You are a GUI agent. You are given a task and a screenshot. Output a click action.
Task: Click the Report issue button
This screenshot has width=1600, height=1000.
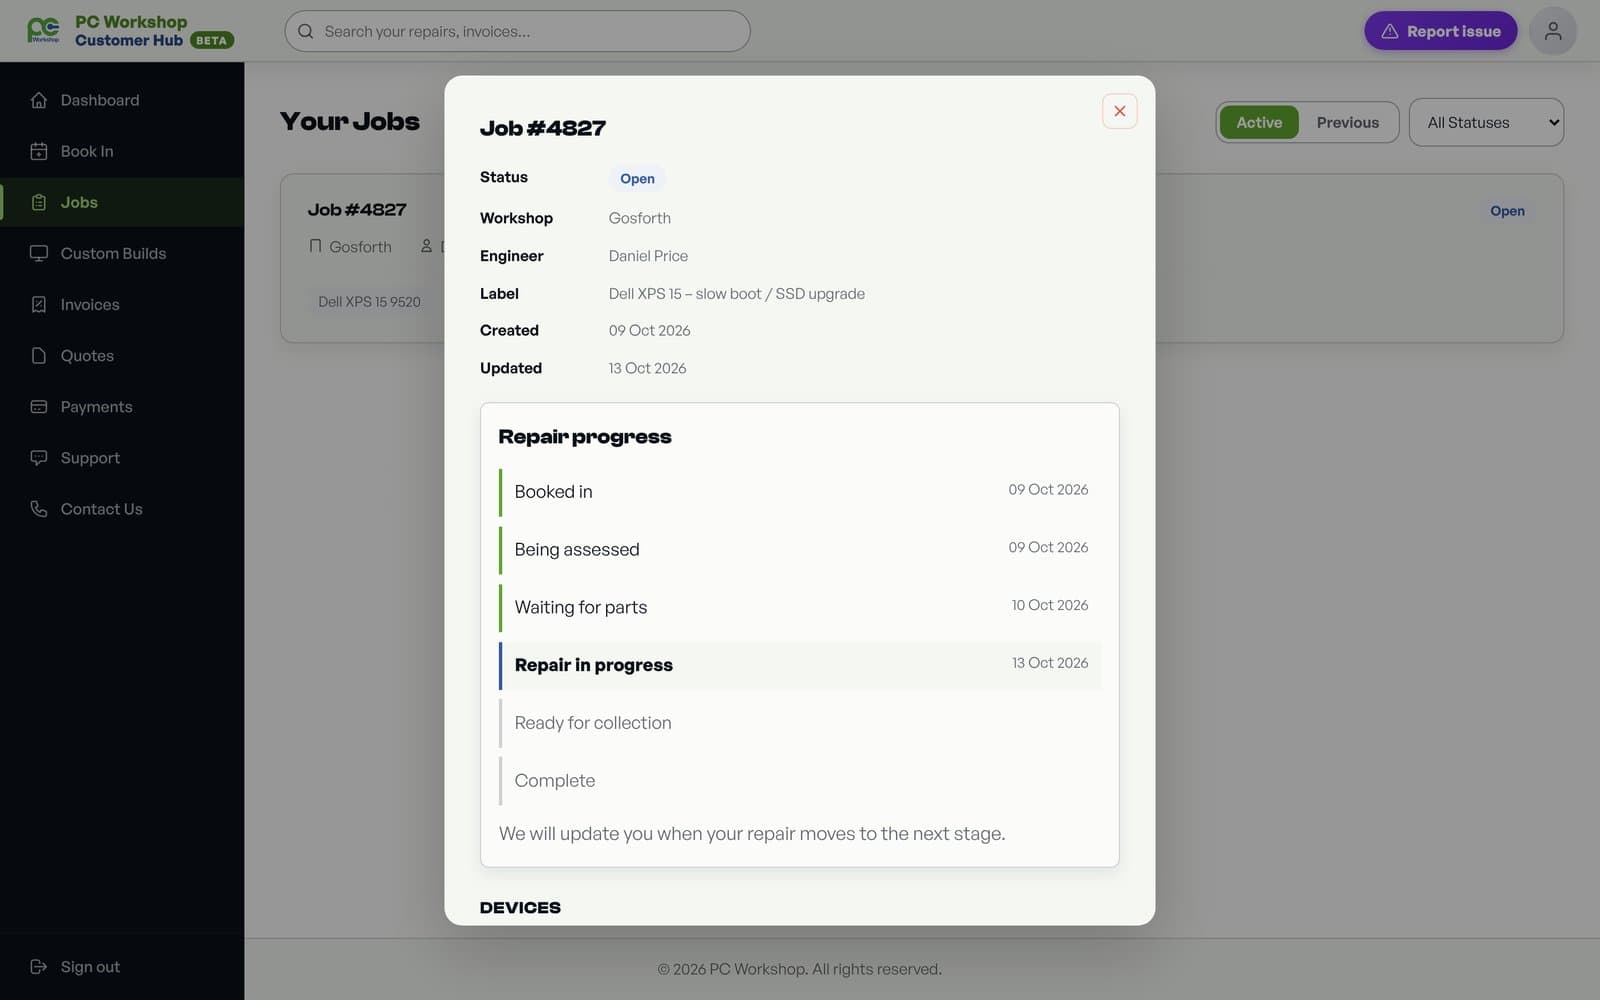pos(1440,31)
